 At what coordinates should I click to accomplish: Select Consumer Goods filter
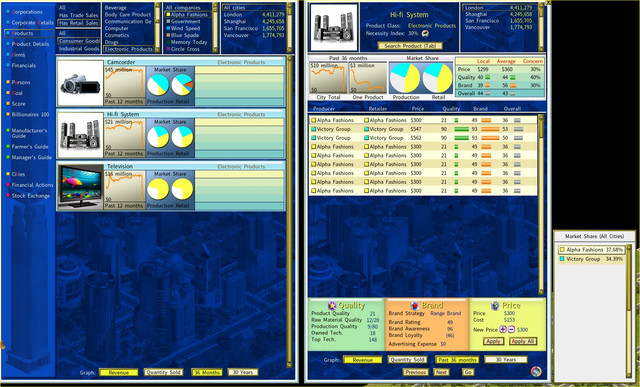click(x=79, y=41)
